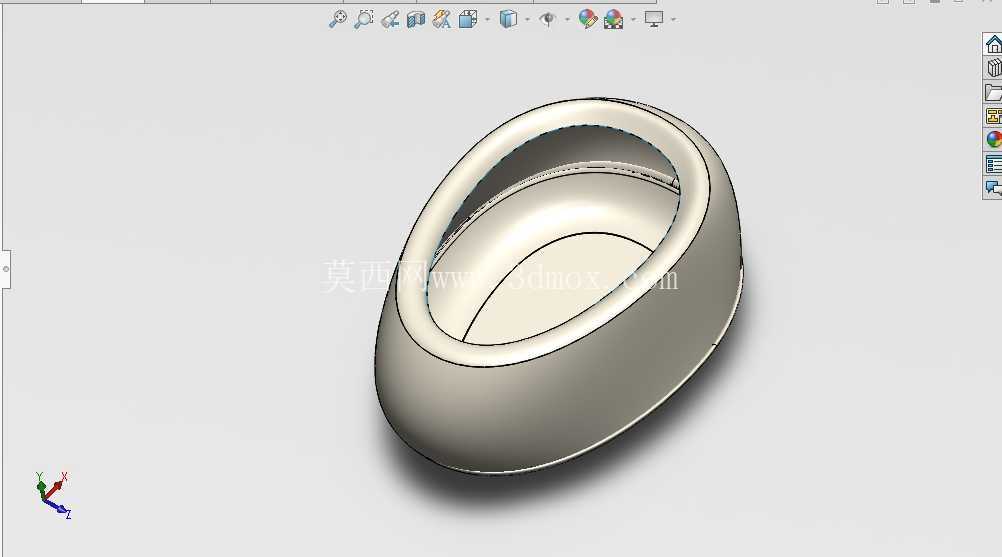Expand the View Orientation dropdown arrow

tap(488, 19)
